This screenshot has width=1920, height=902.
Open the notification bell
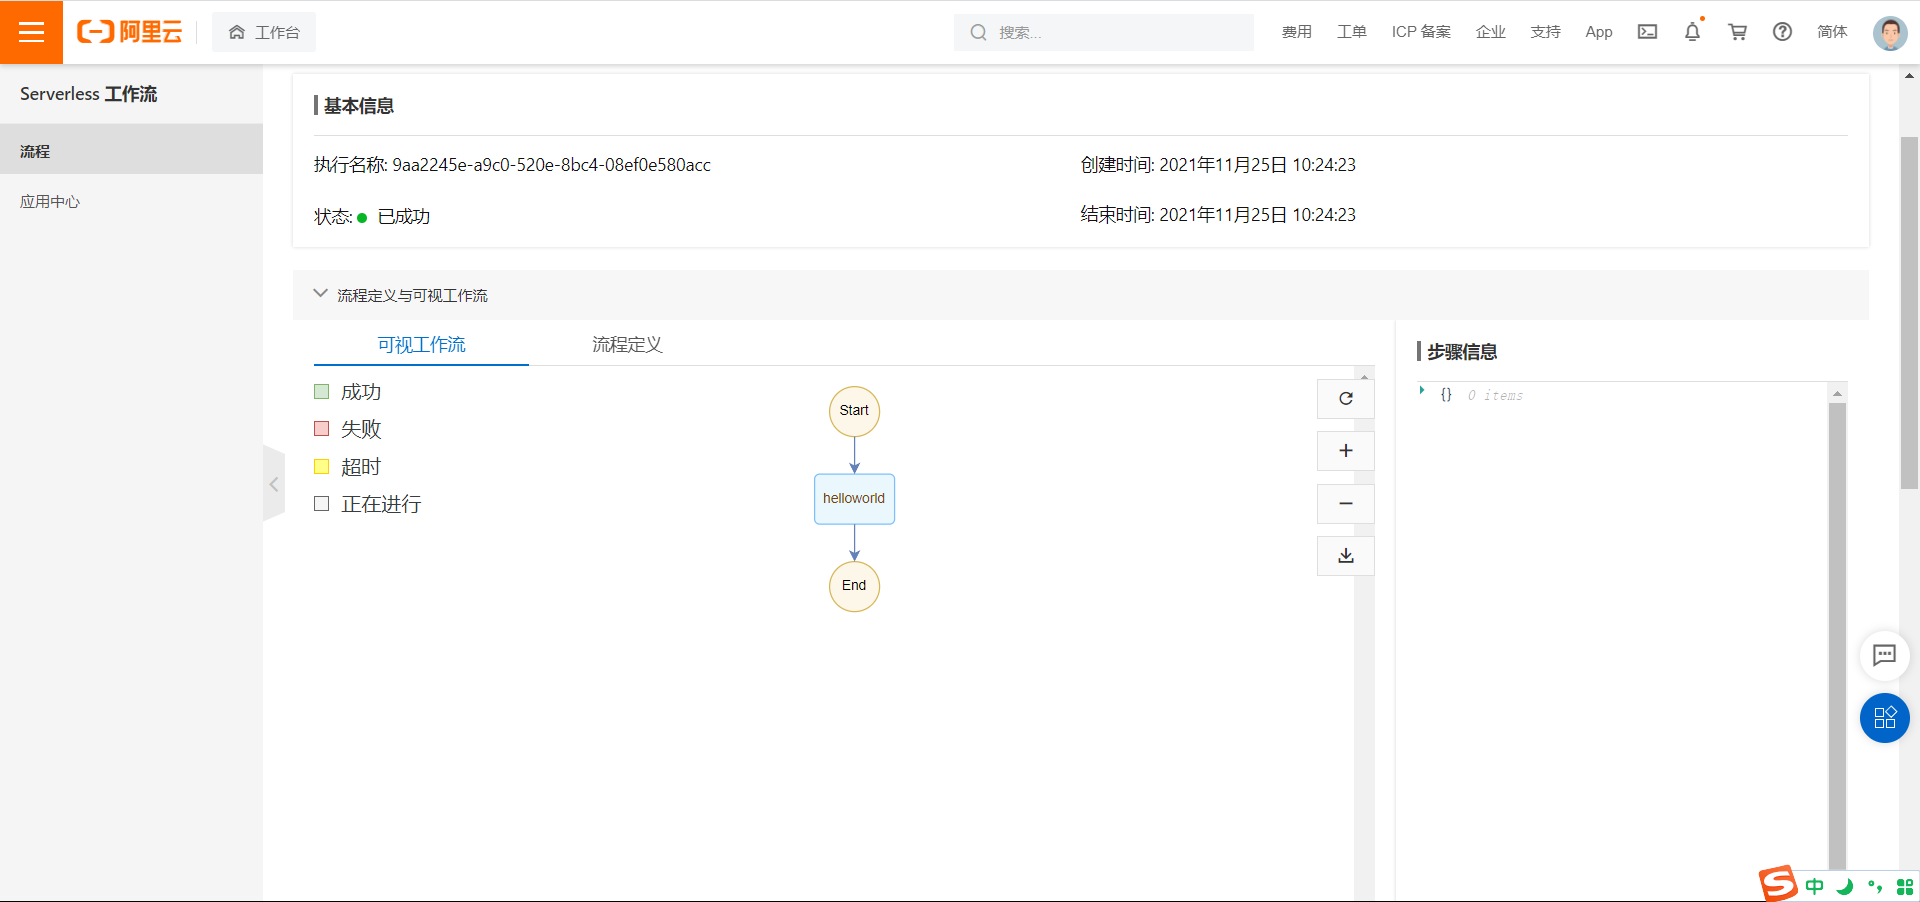(x=1691, y=32)
